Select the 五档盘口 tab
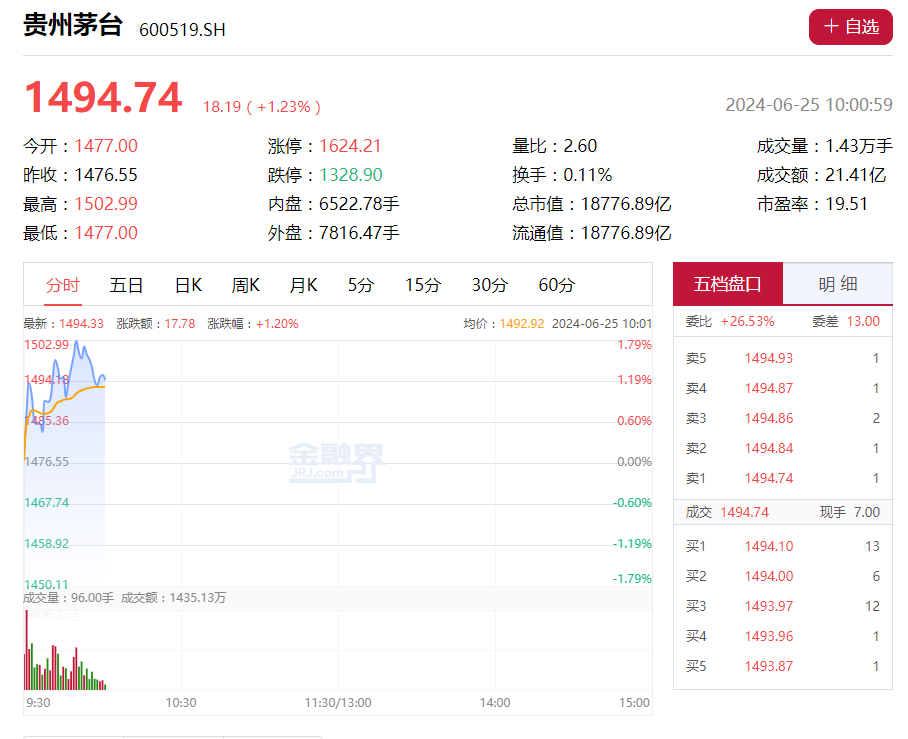This screenshot has height=739, width=908. coord(728,284)
